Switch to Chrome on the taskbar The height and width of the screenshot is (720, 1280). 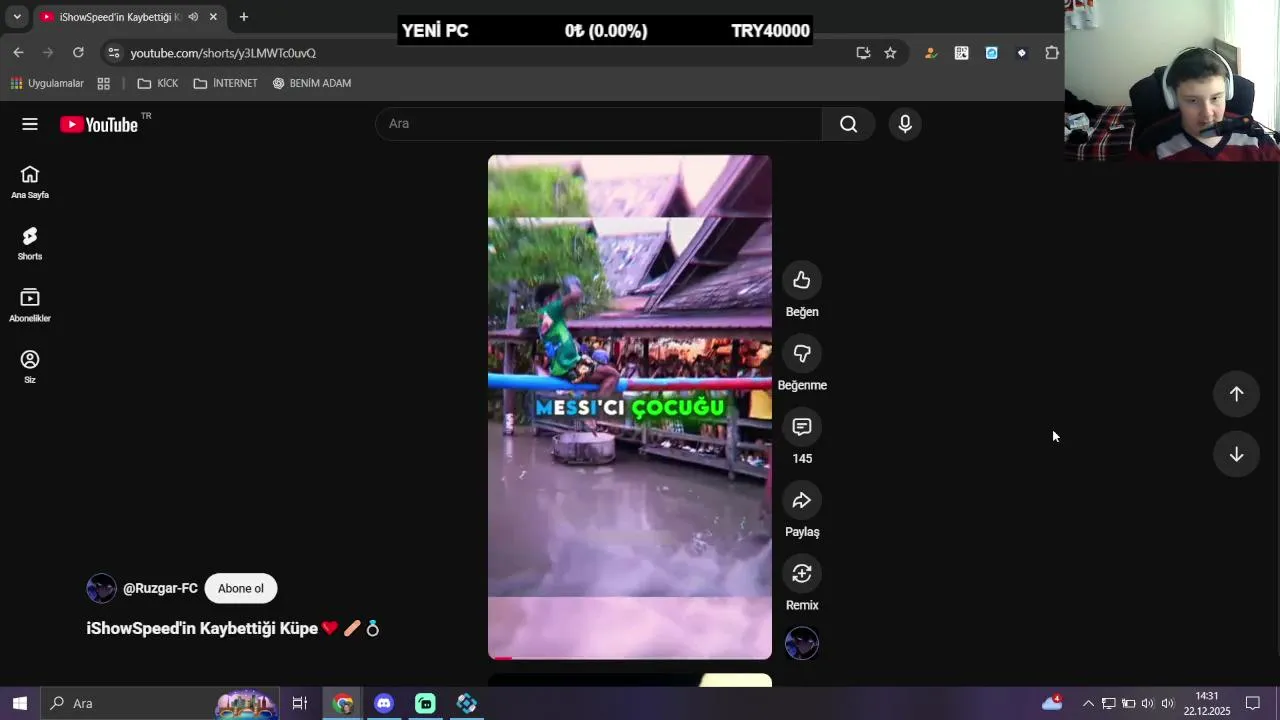pos(343,703)
